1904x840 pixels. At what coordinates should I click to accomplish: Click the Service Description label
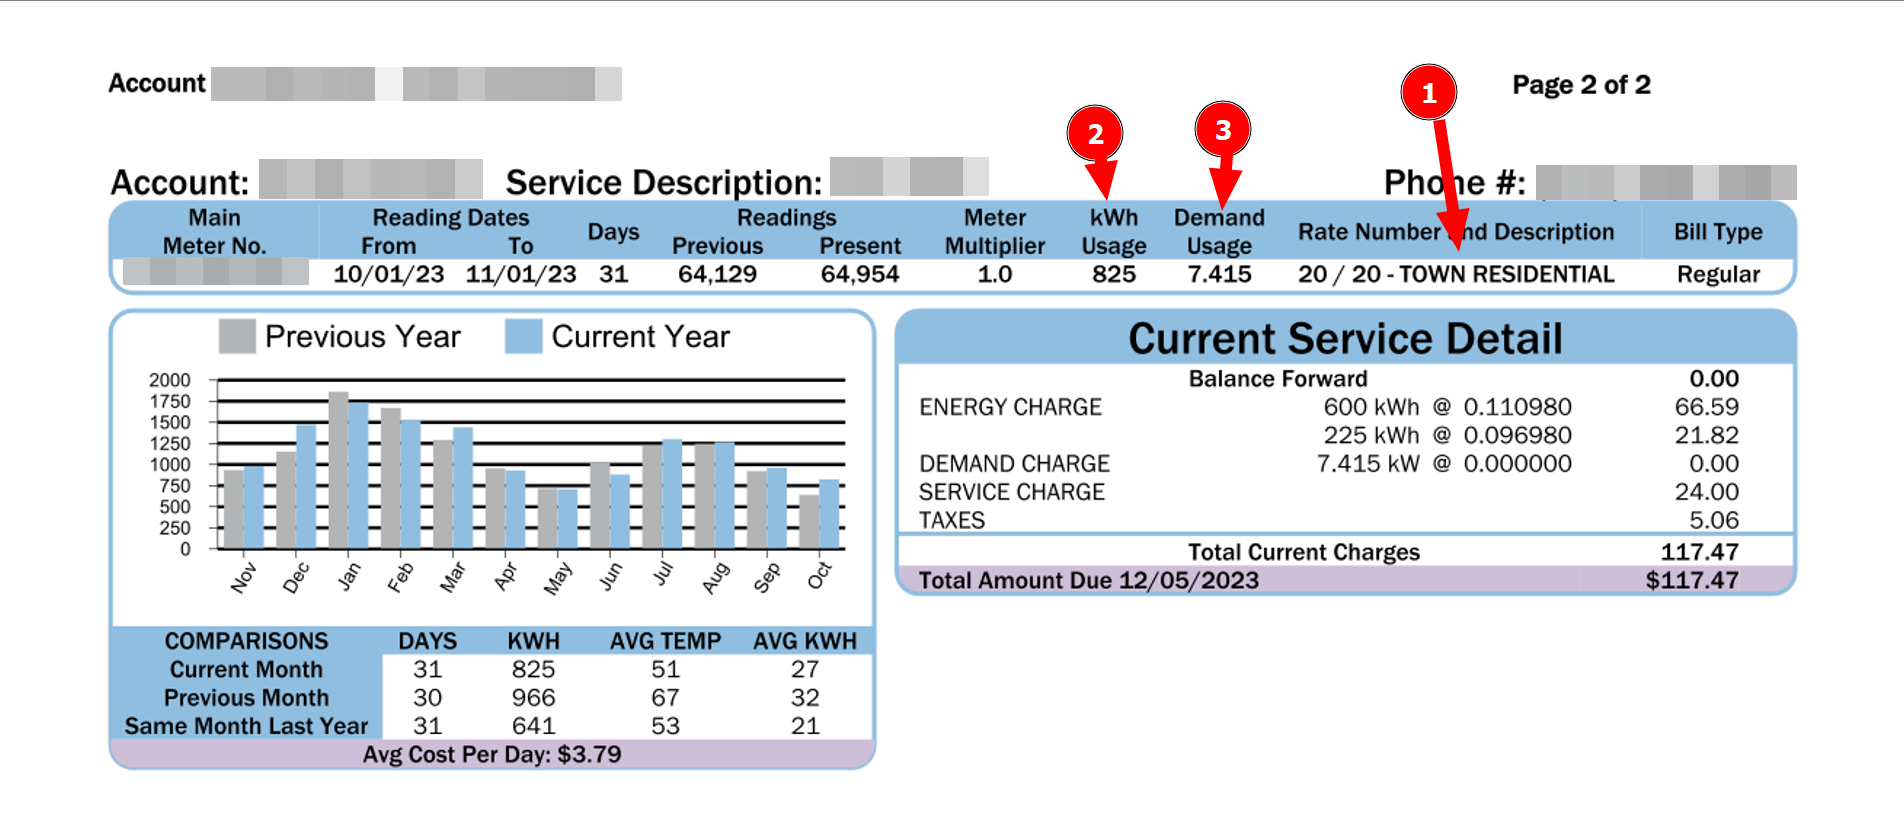(664, 182)
